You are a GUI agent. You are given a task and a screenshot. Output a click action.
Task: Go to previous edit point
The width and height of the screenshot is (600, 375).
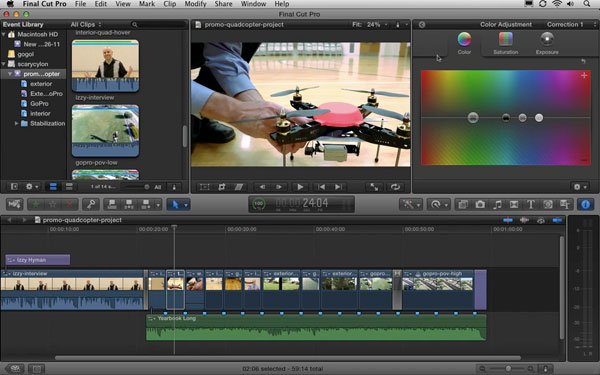click(x=321, y=187)
